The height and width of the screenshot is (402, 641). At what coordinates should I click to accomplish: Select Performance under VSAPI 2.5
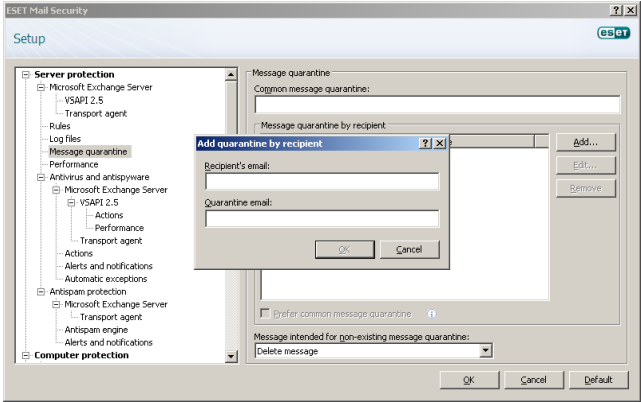click(119, 228)
